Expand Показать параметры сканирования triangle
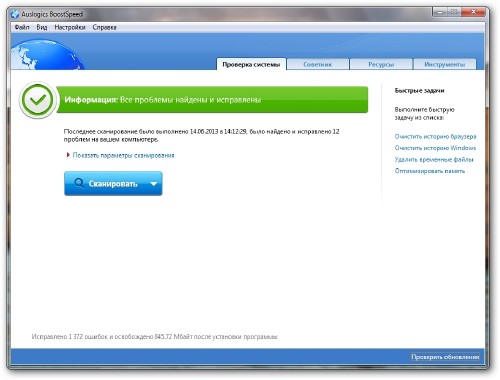 coord(68,155)
